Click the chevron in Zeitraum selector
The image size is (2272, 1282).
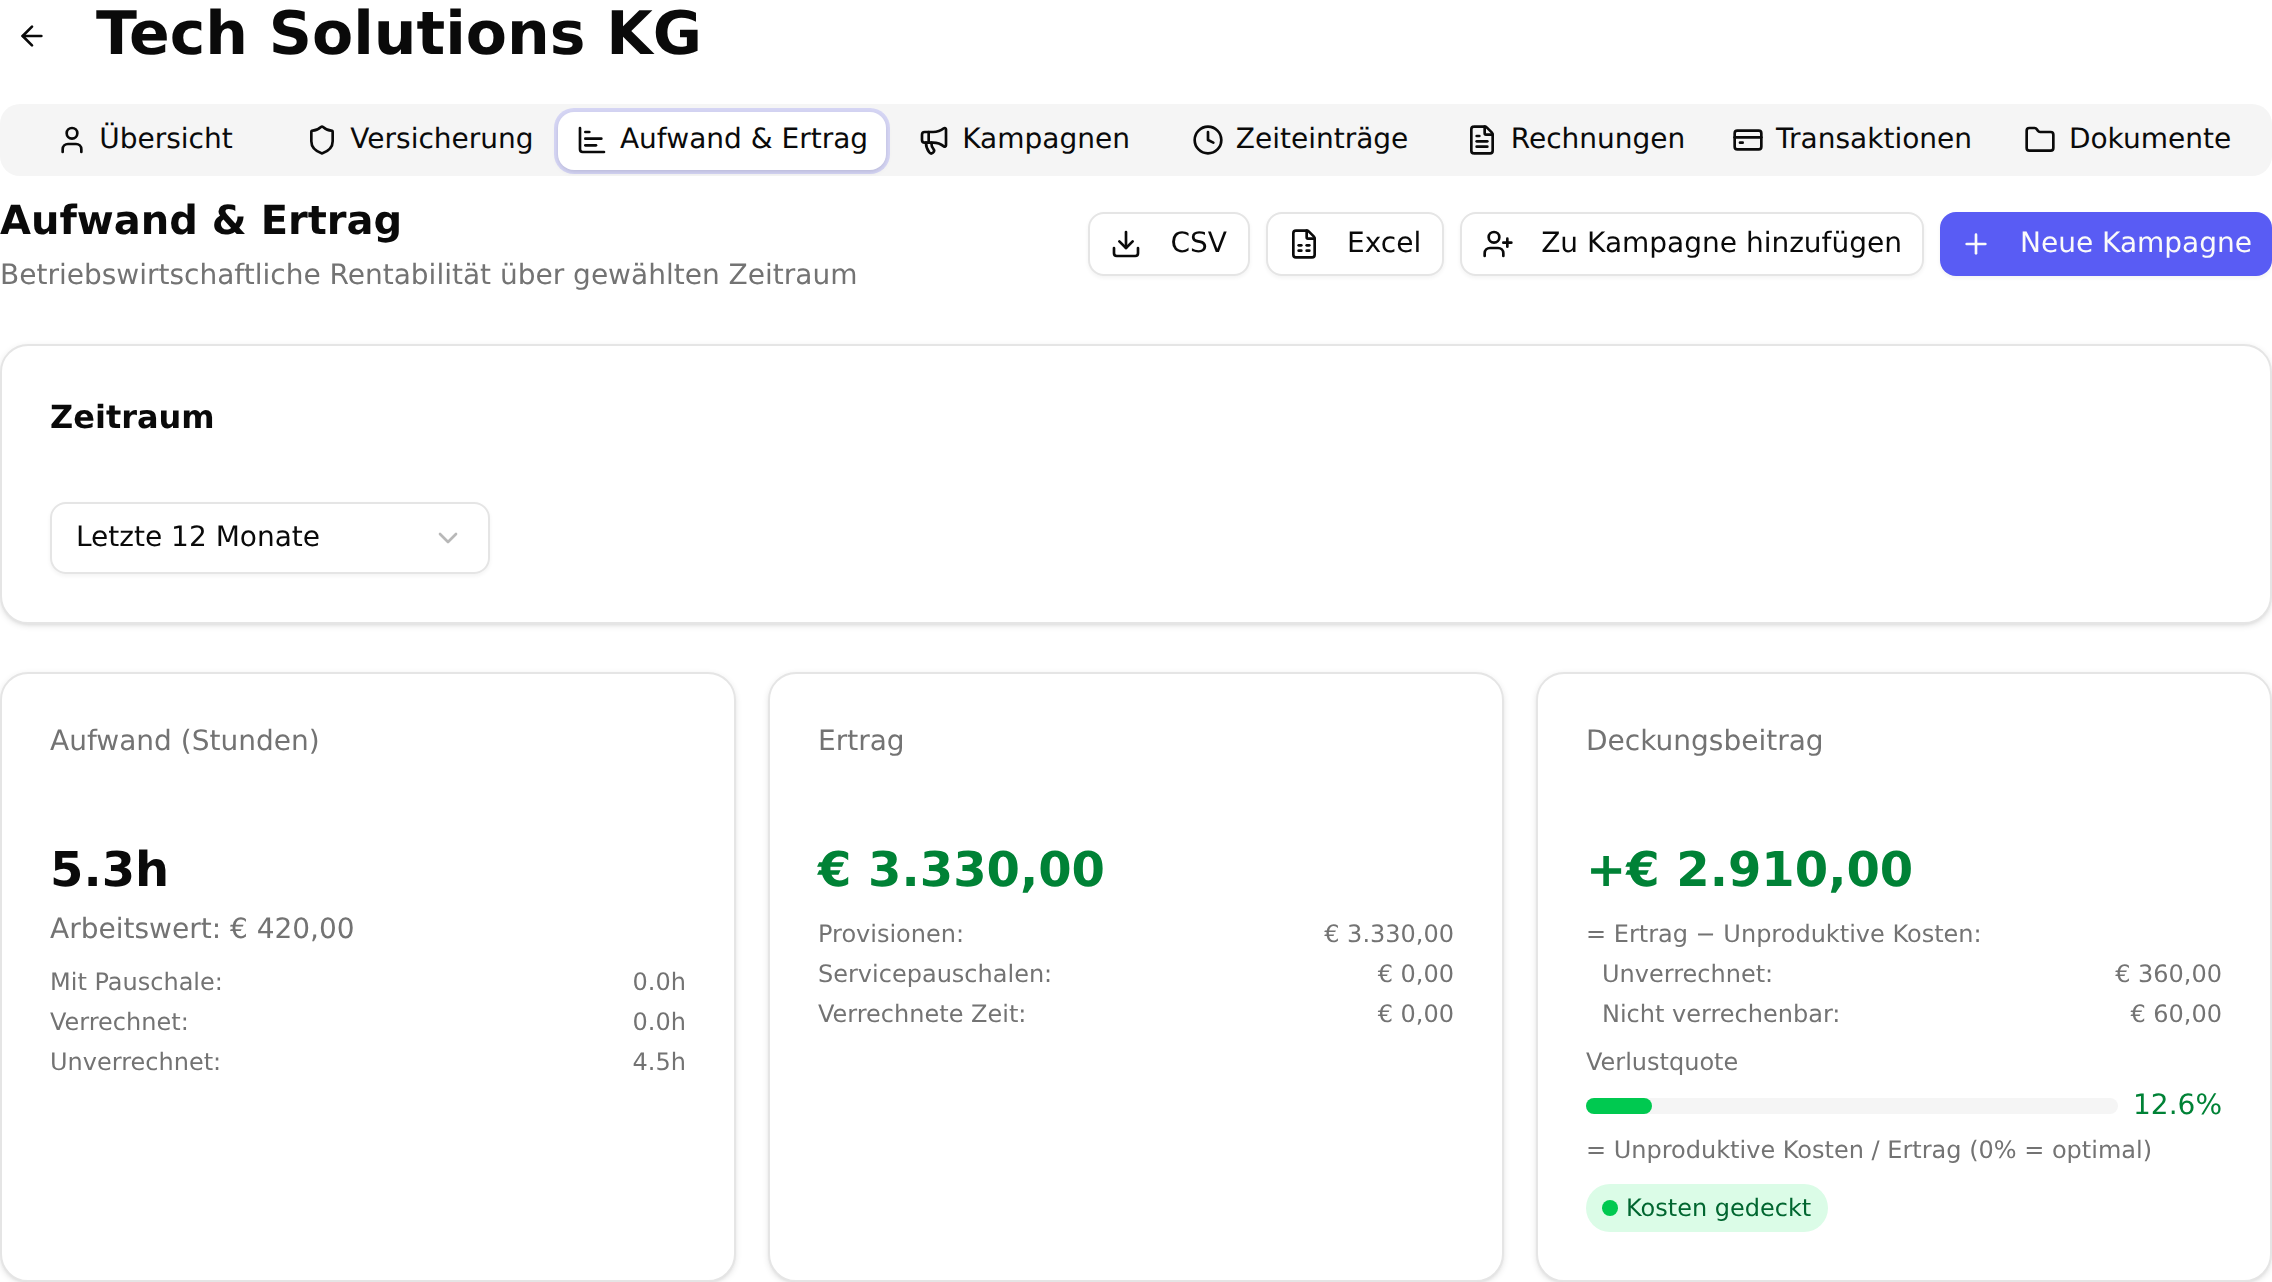point(448,538)
